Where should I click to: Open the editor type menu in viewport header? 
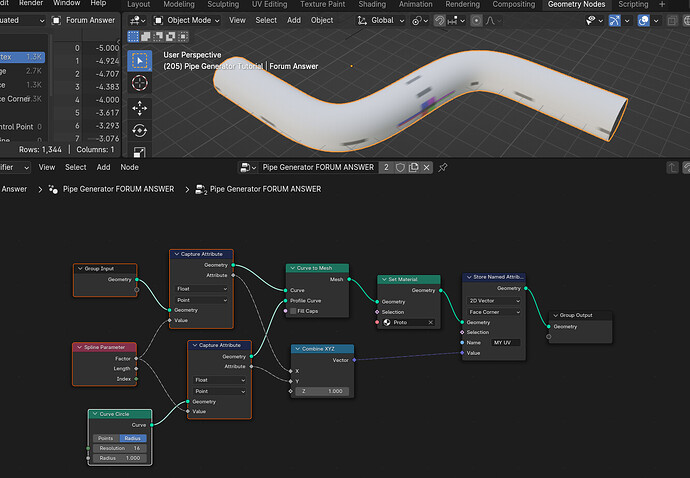[x=138, y=20]
